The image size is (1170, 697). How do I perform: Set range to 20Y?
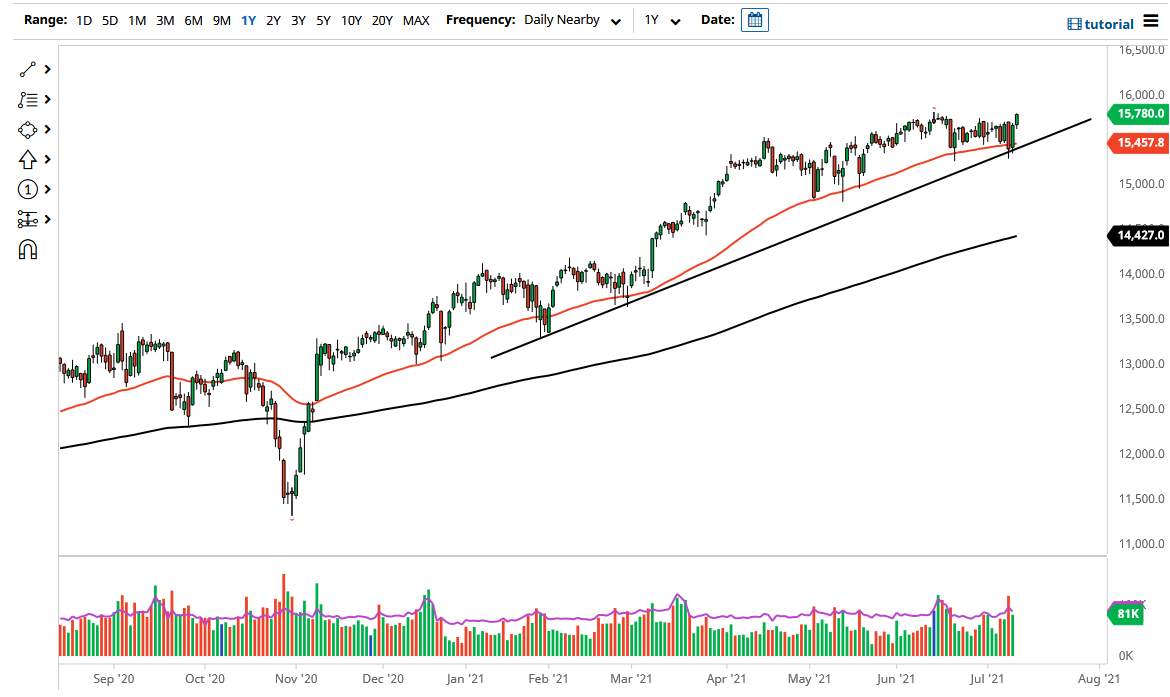click(382, 20)
